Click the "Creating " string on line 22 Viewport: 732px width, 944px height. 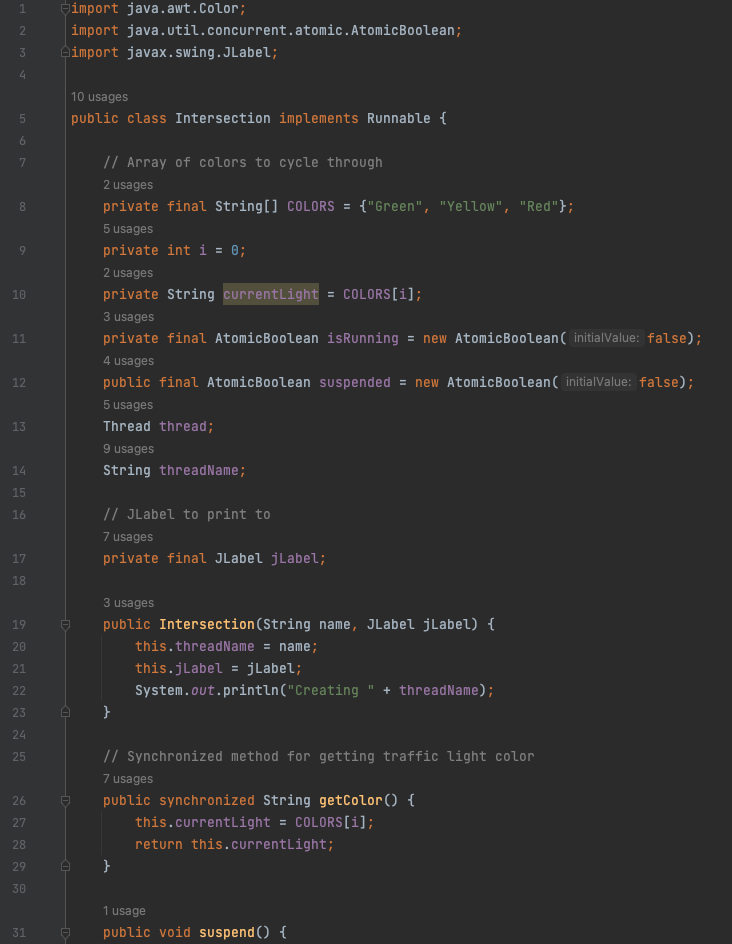(331, 691)
